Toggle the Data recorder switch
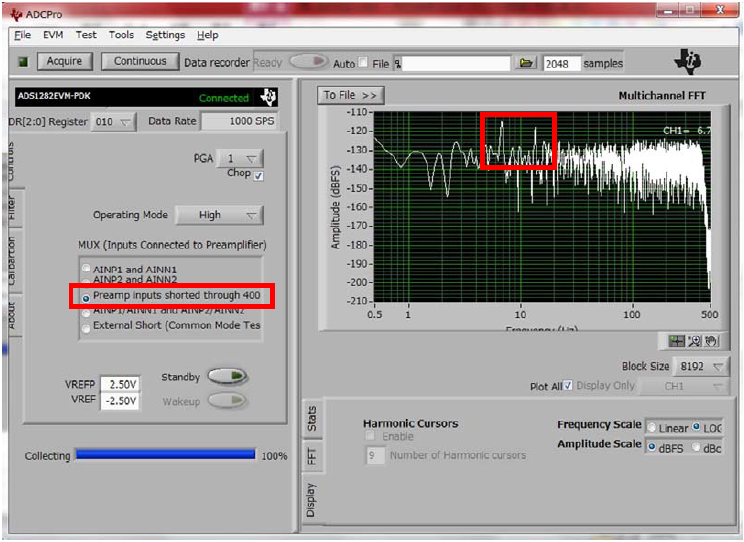The height and width of the screenshot is (542, 744). 308,61
